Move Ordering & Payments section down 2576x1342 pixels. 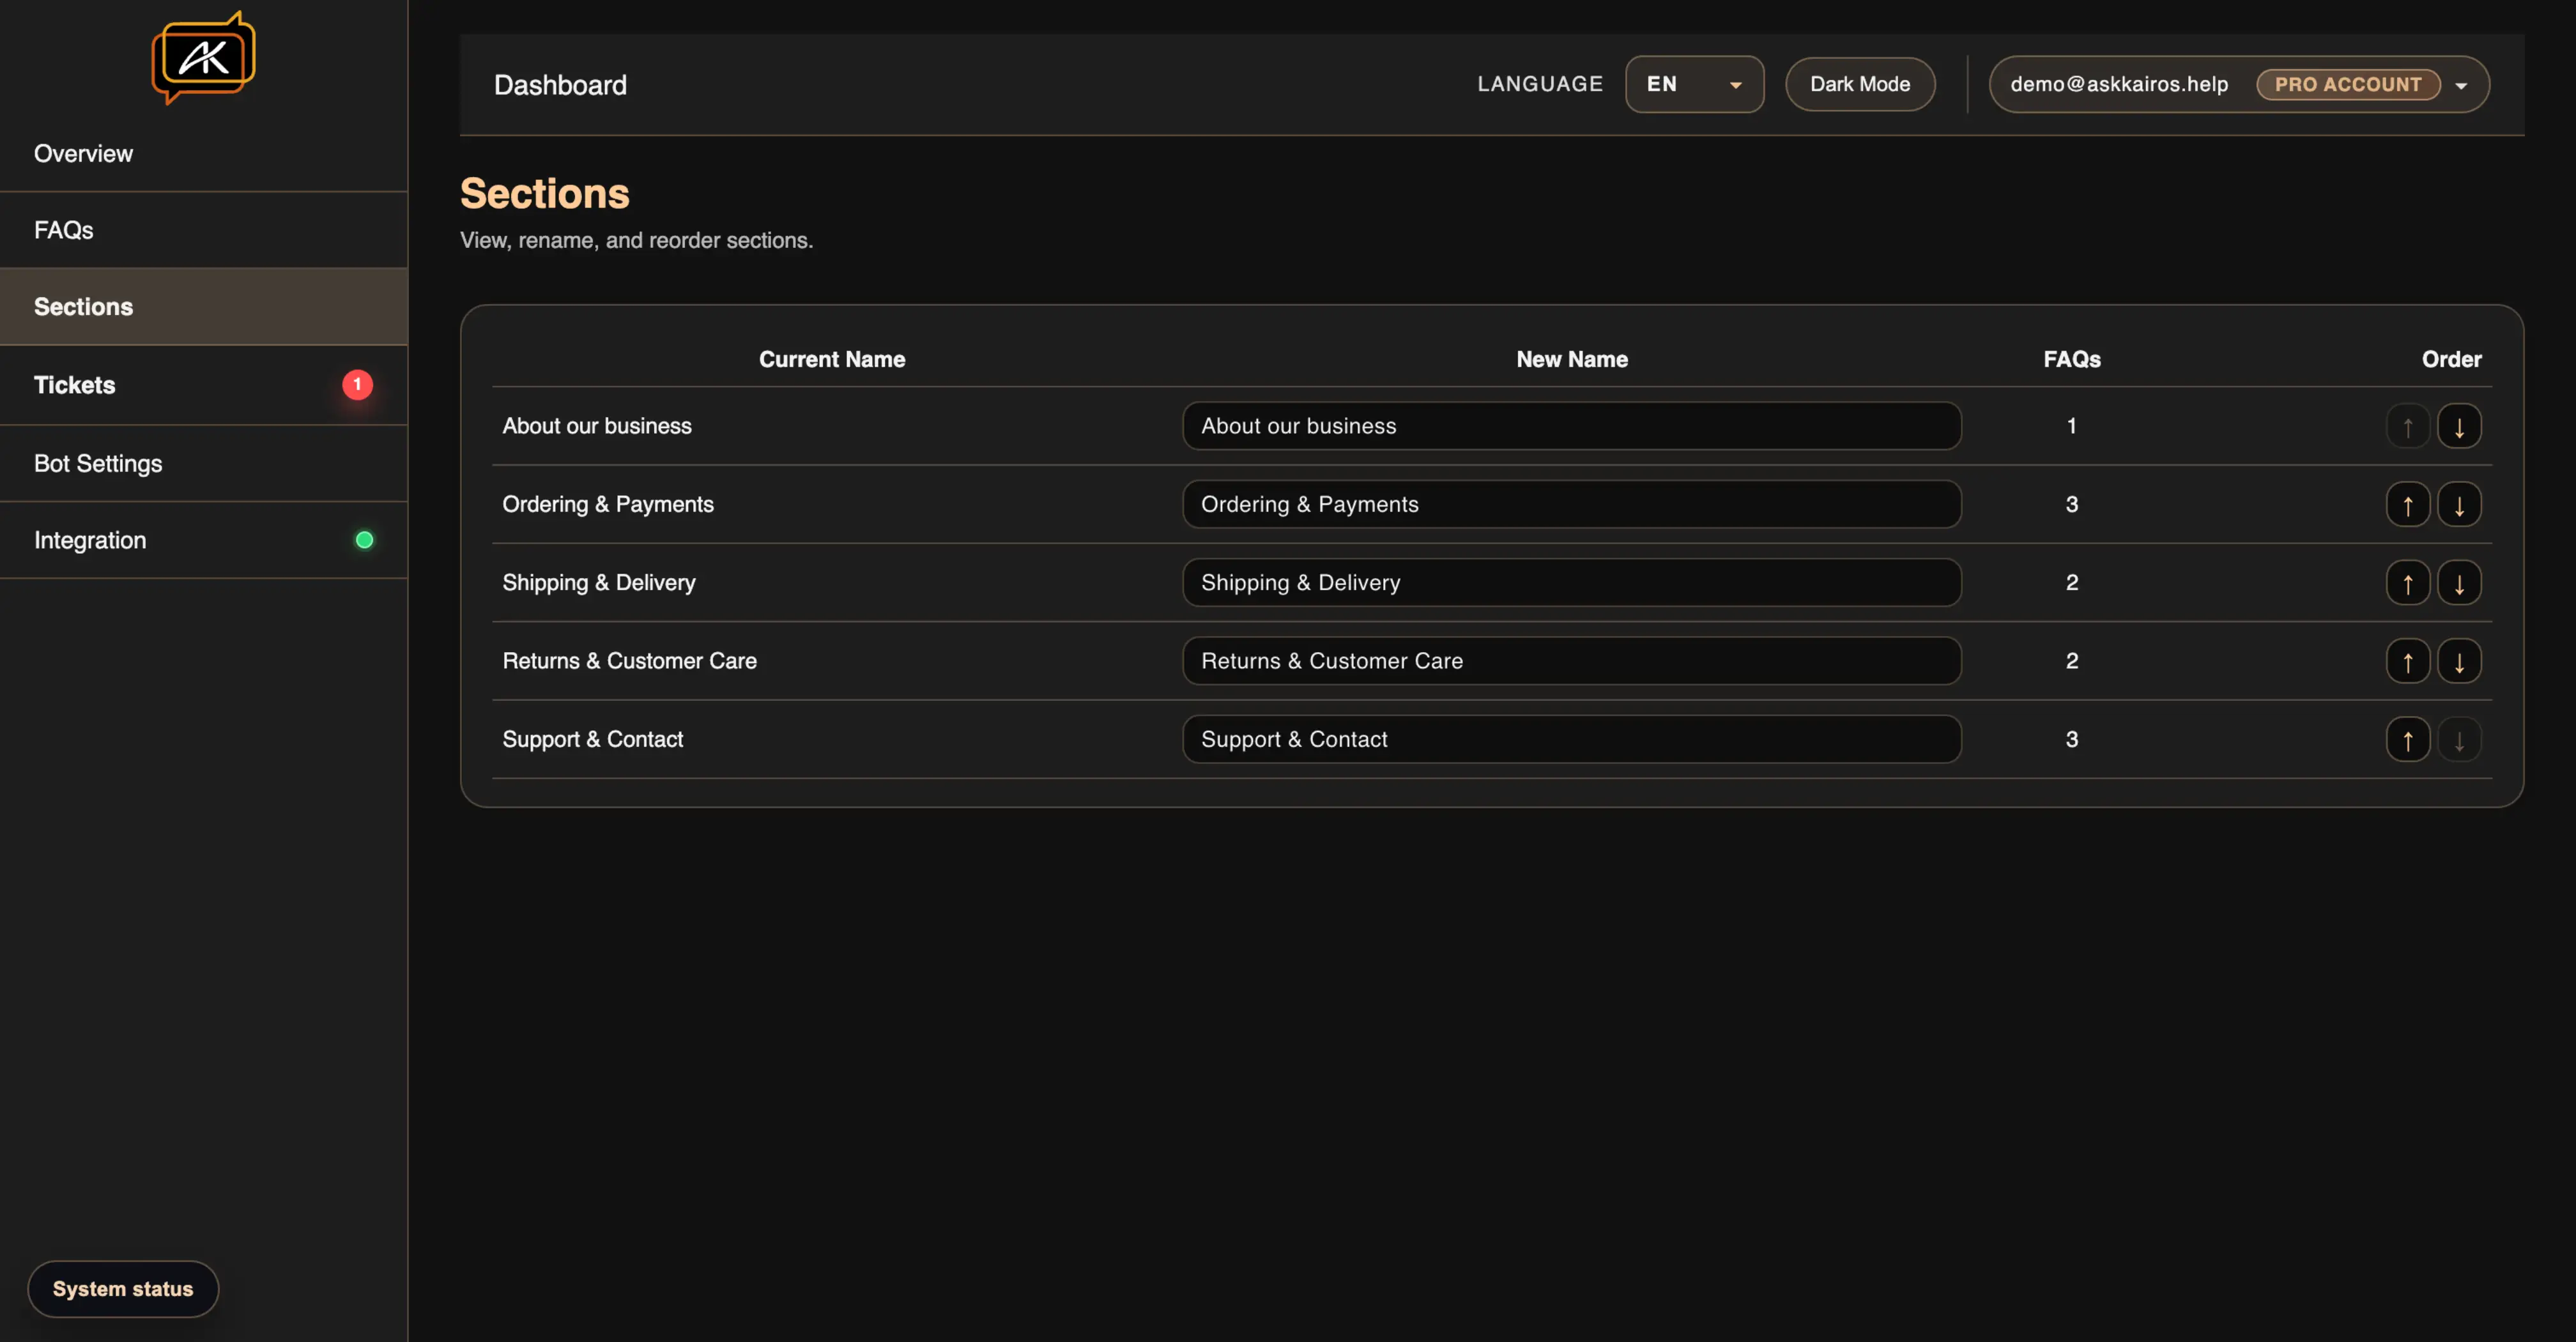(2458, 504)
